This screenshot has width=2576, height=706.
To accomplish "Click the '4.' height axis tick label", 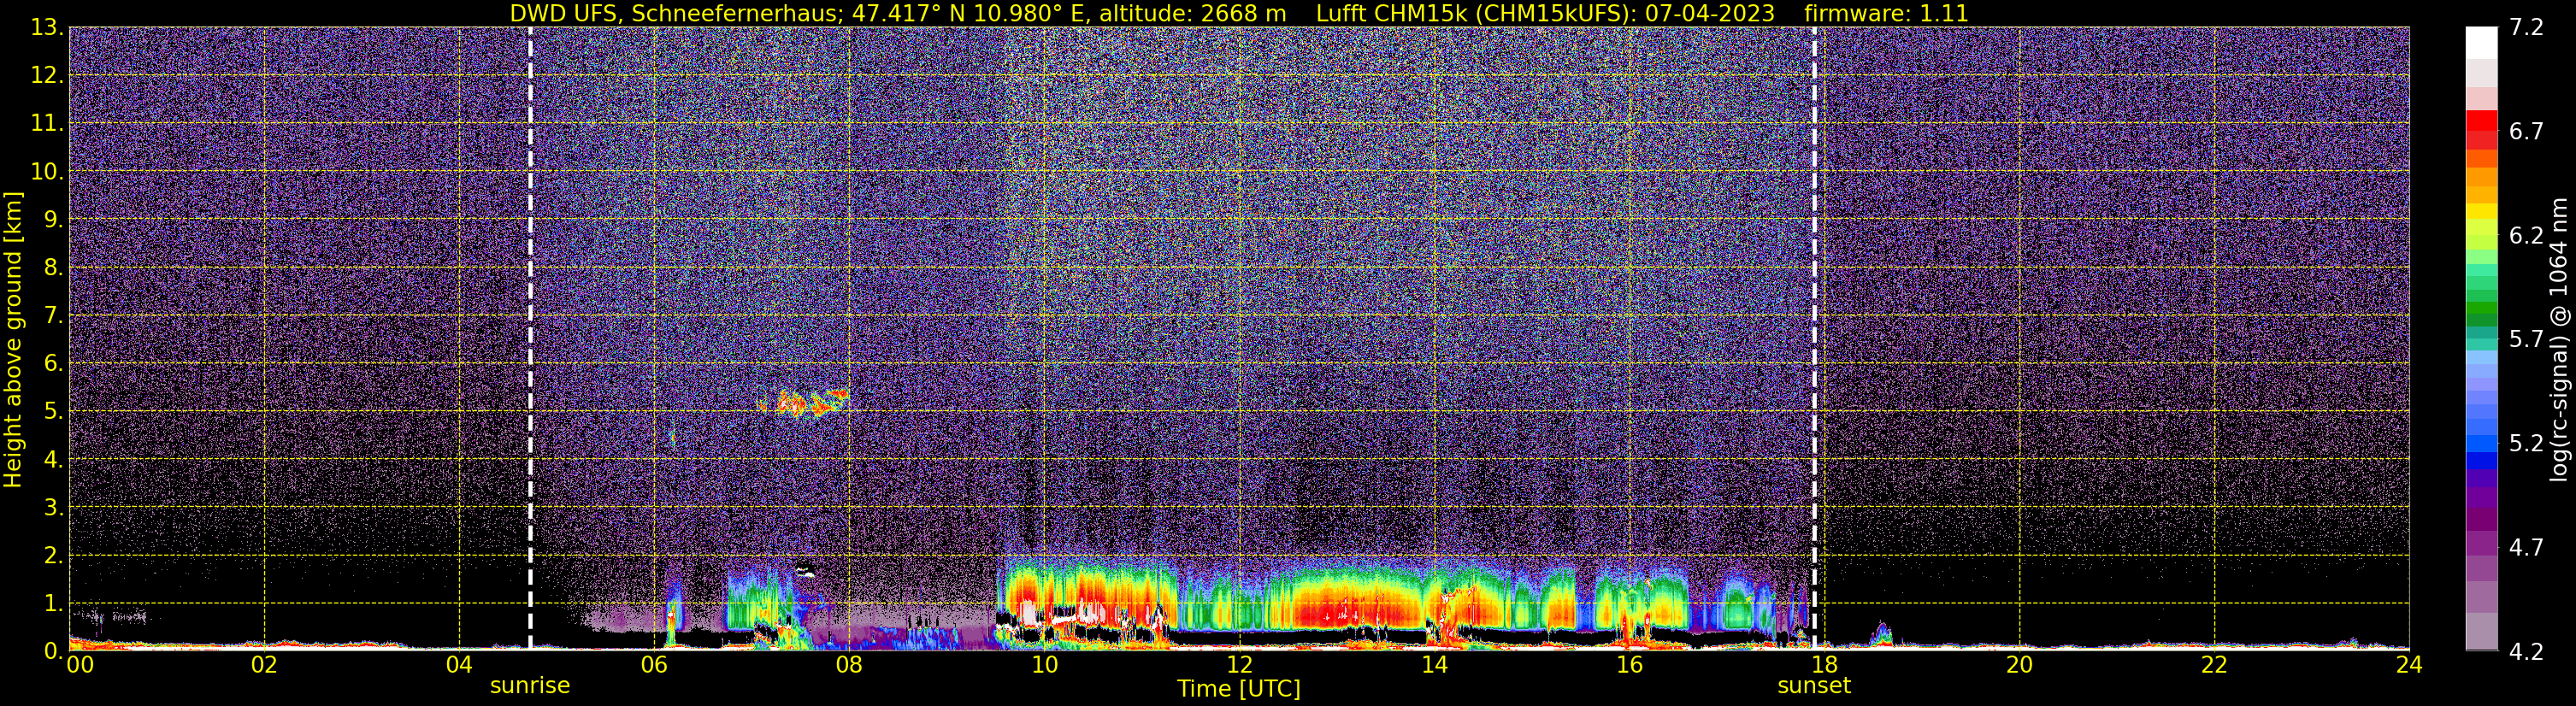I will coord(53,460).
